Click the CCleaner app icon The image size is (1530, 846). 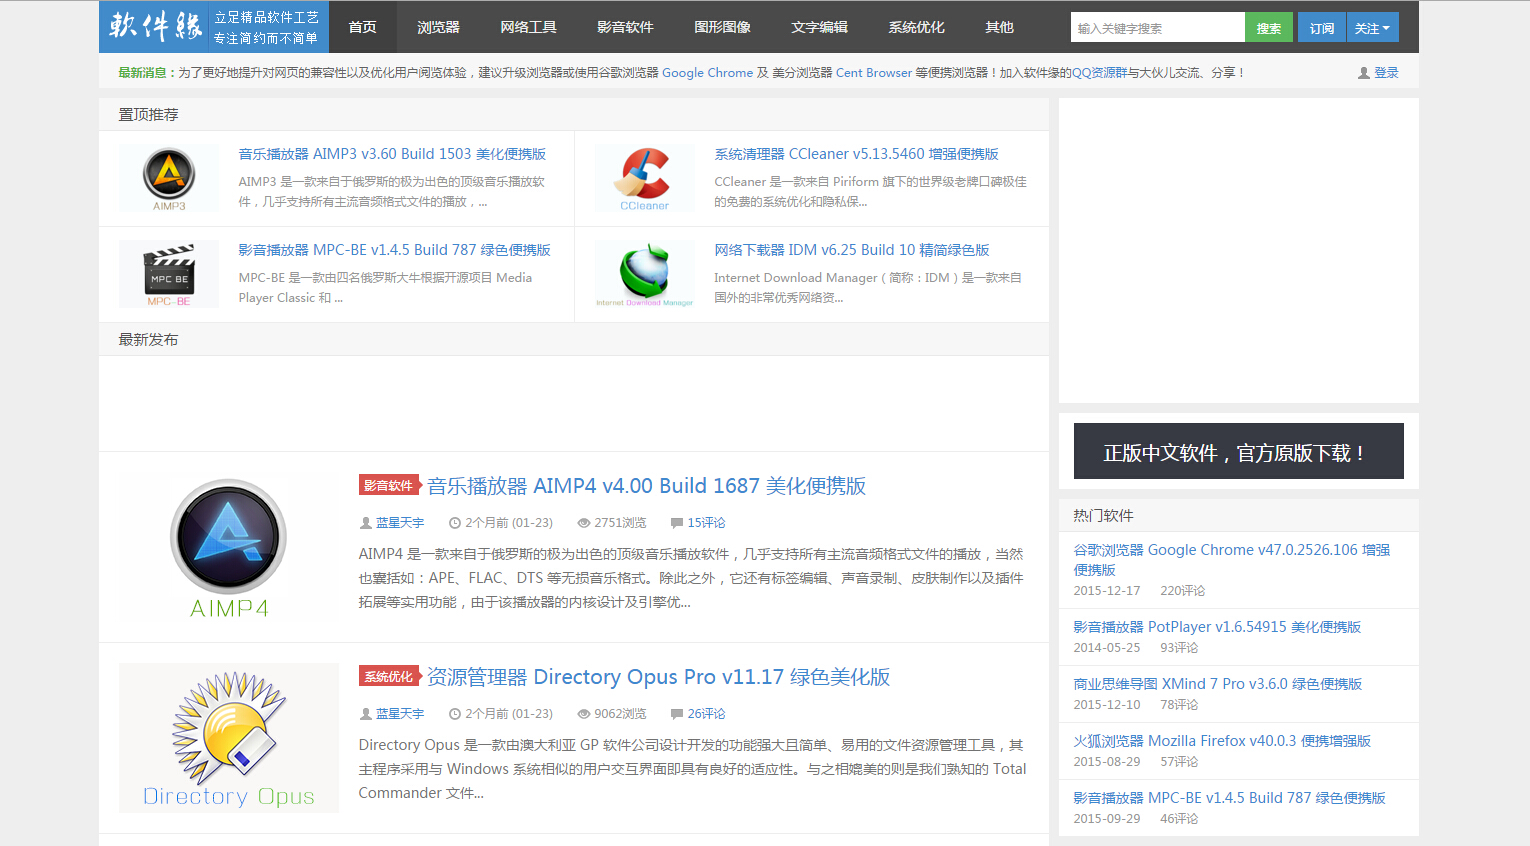coord(644,176)
